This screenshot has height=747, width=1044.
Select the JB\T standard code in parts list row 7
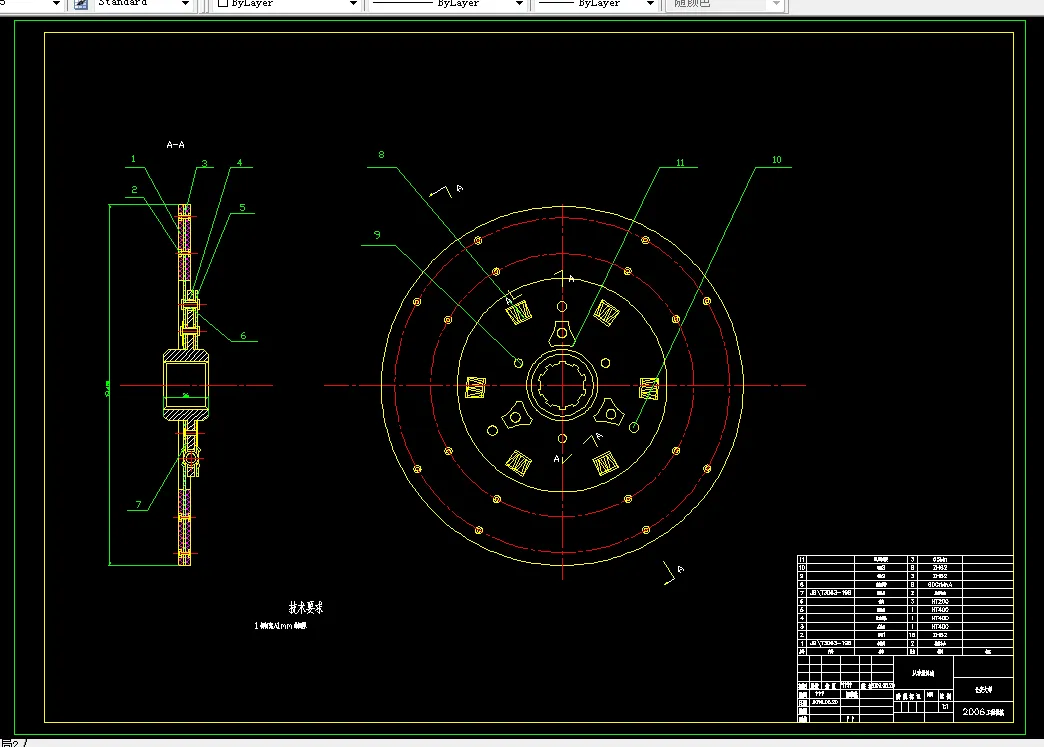point(830,593)
